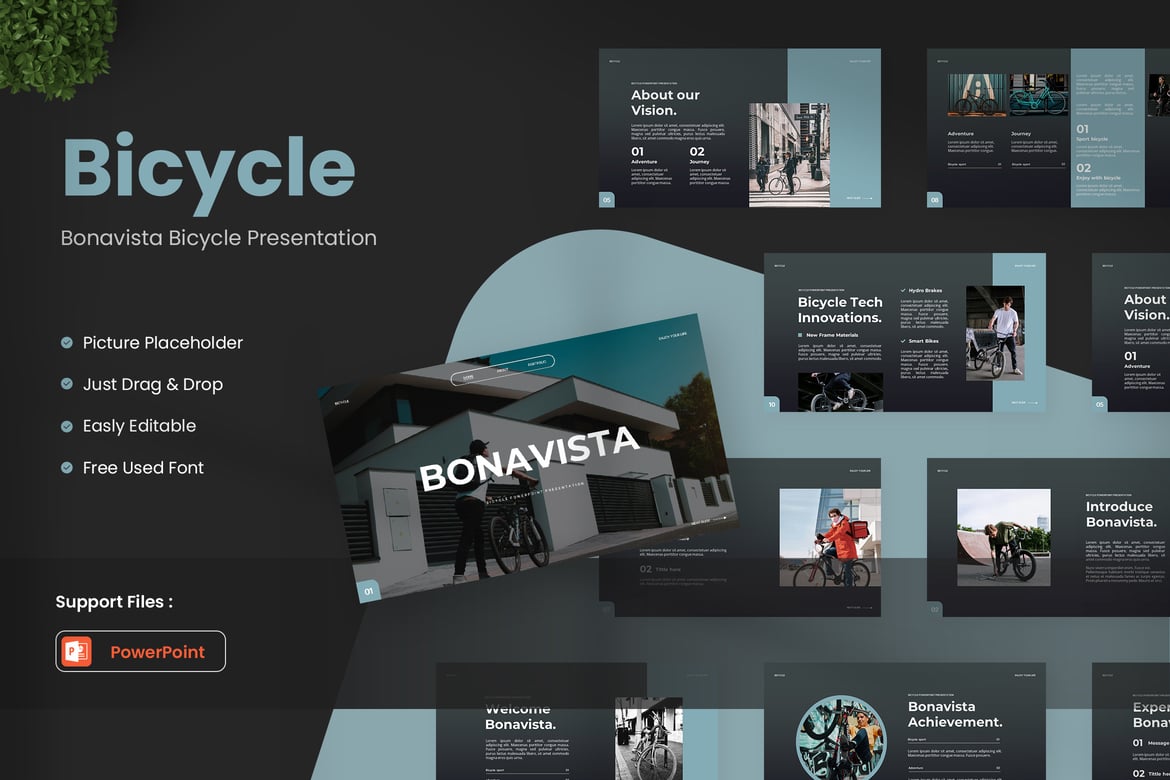Click the "Smart Bikes" checkmark item

pyautogui.click(x=919, y=341)
